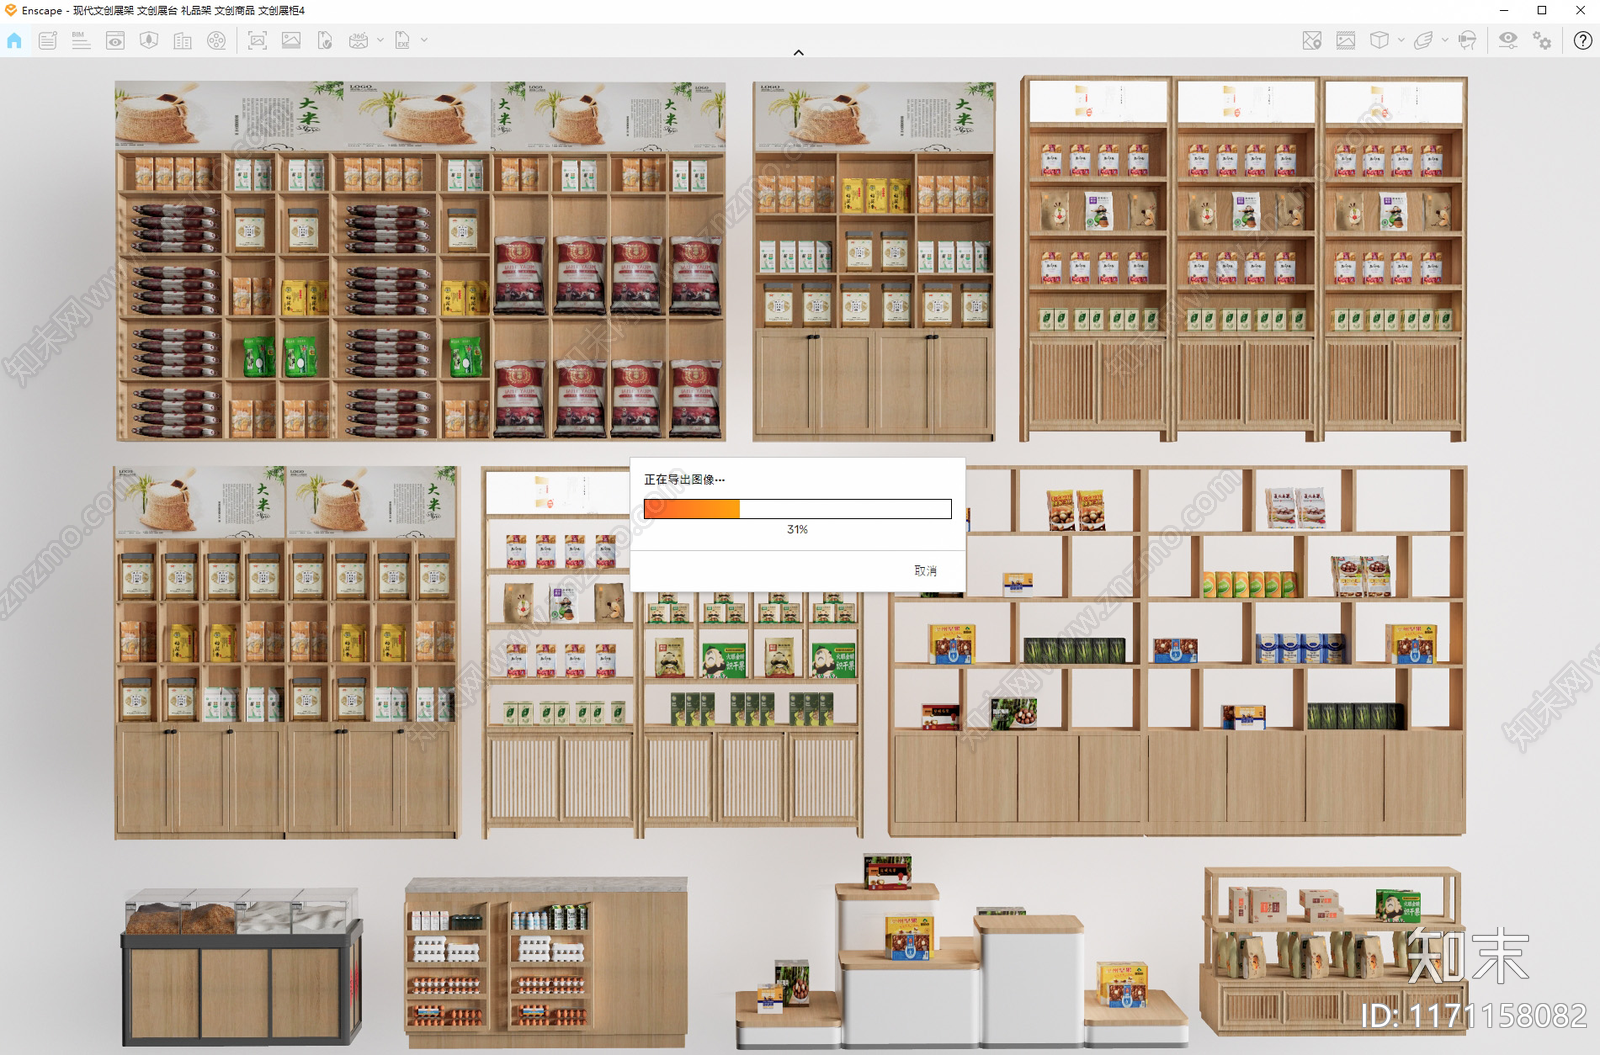Open visual settings eye slider icon

[1508, 41]
